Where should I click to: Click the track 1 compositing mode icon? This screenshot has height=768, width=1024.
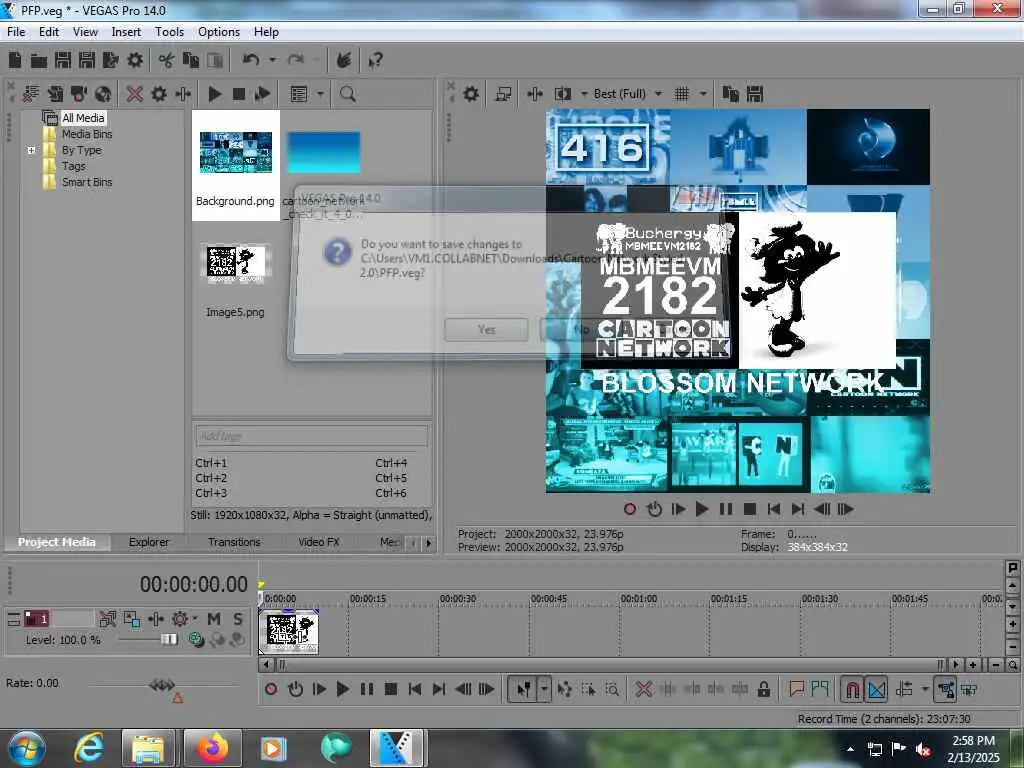pos(195,639)
